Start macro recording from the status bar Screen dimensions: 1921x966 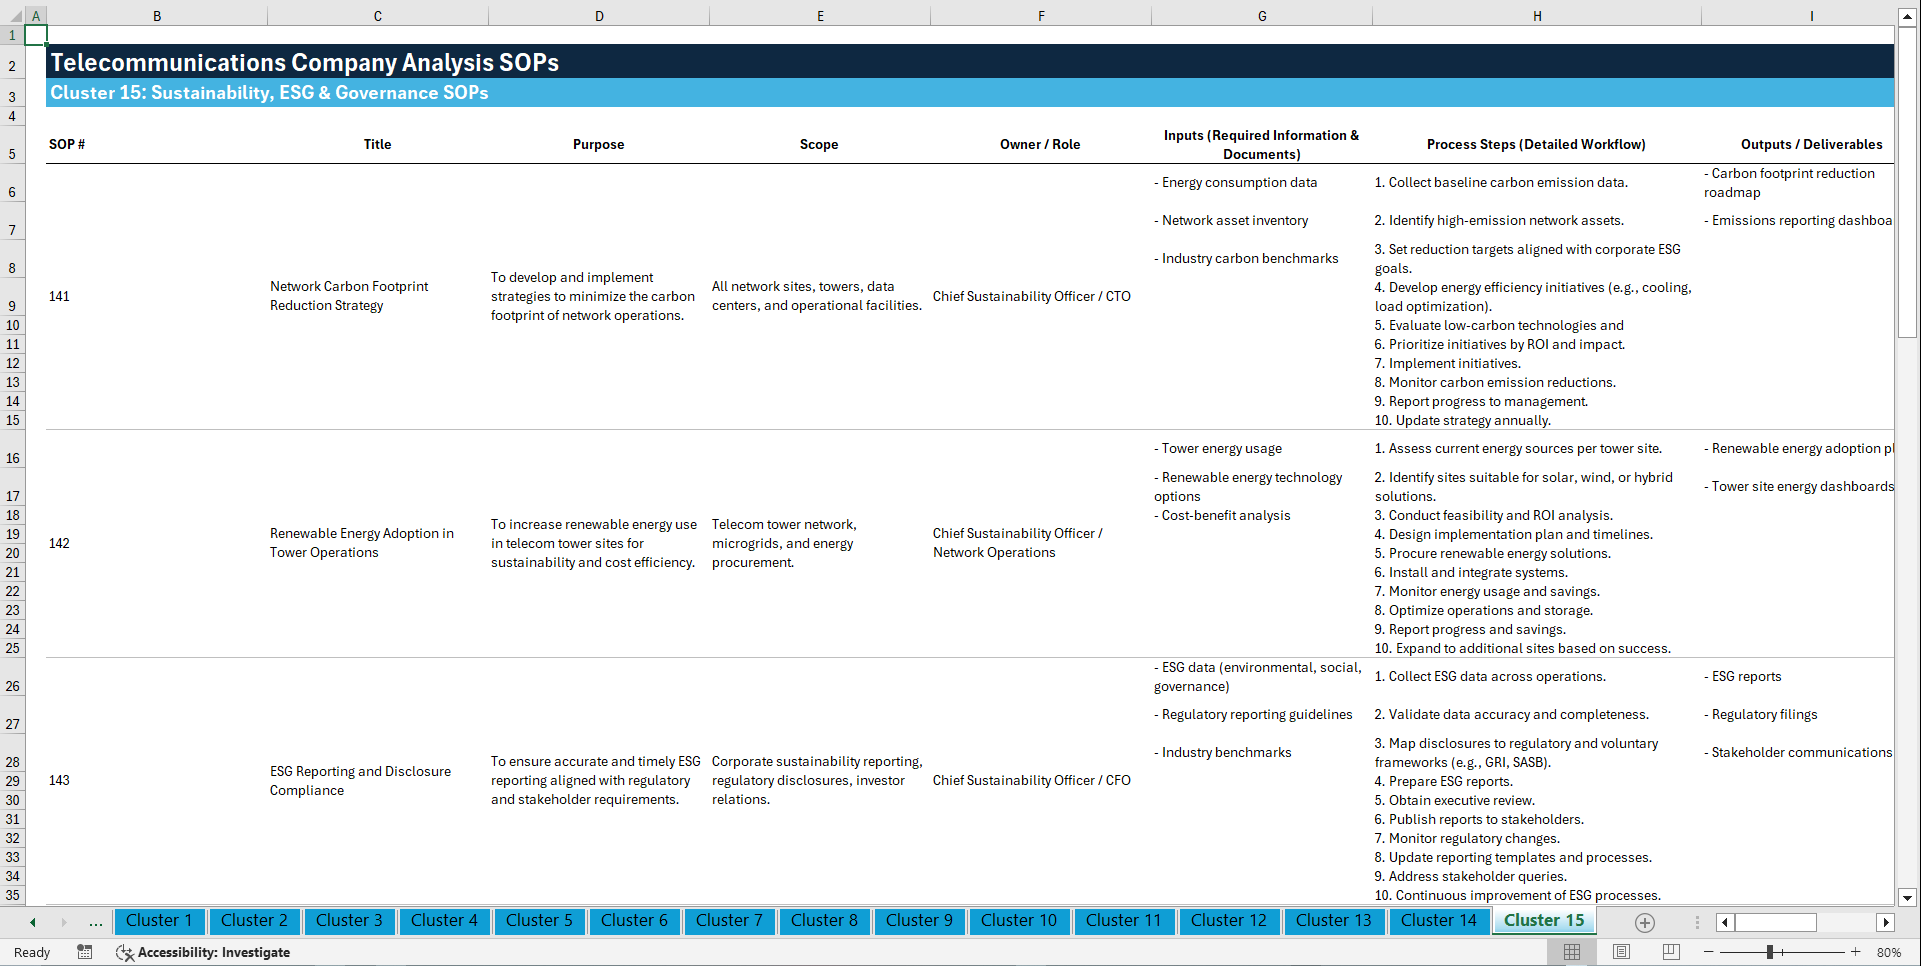[x=85, y=952]
